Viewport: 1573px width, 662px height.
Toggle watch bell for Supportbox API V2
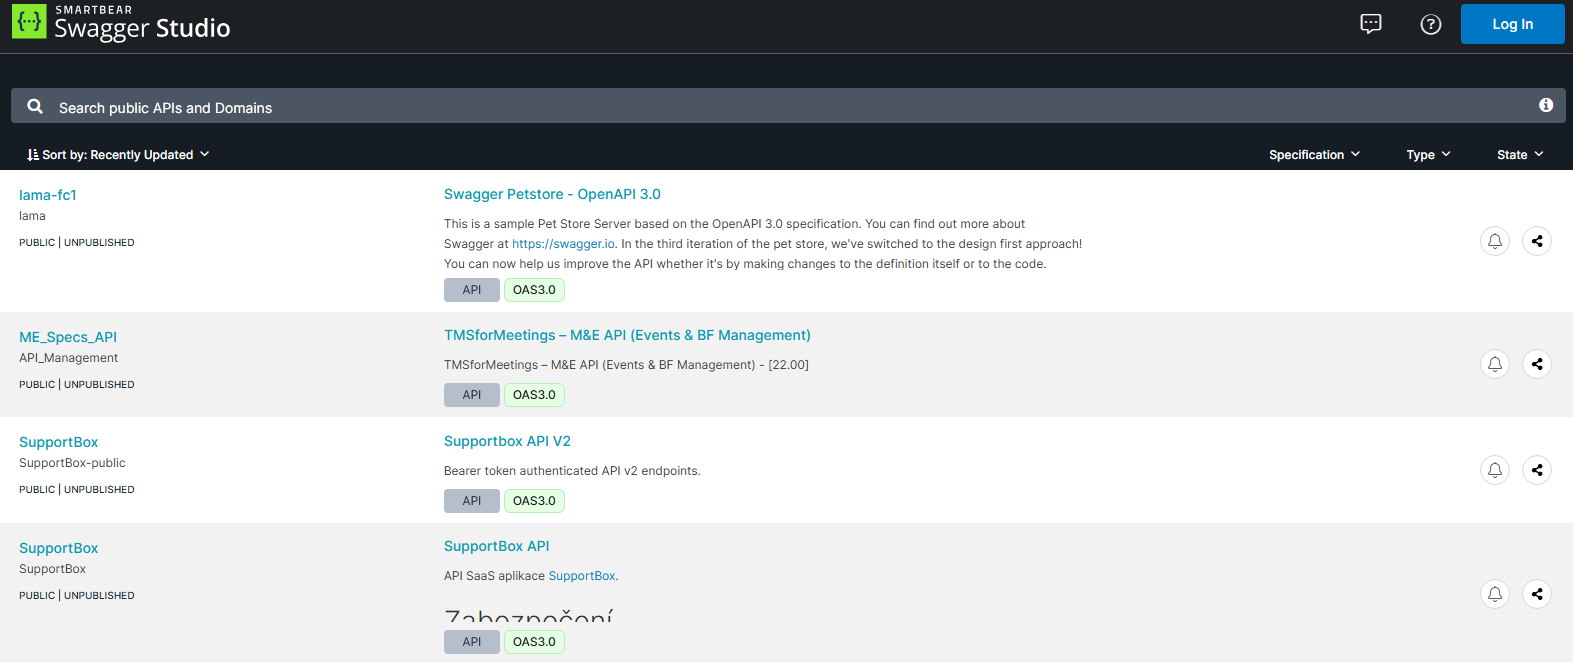1495,470
